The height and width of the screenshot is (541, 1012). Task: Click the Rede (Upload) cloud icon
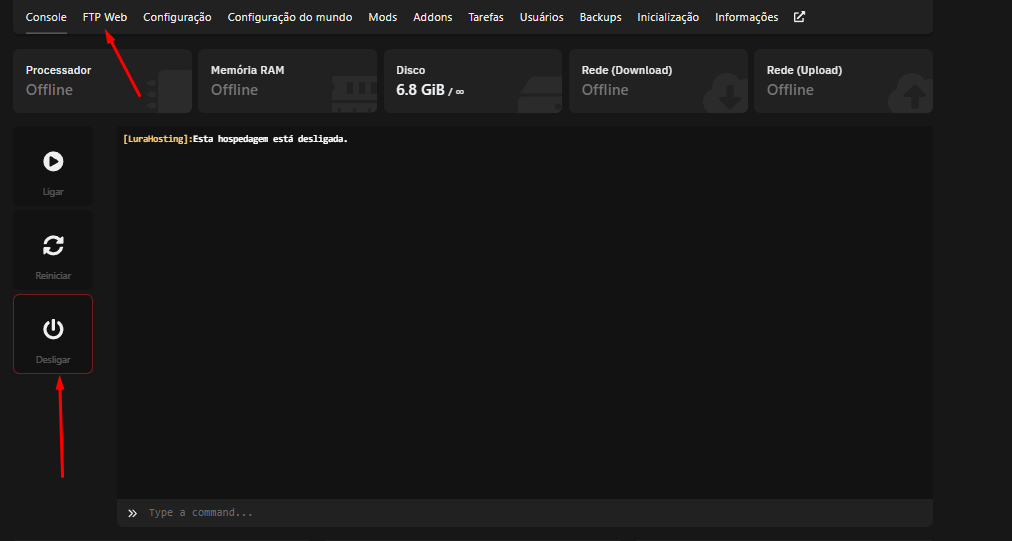[909, 93]
